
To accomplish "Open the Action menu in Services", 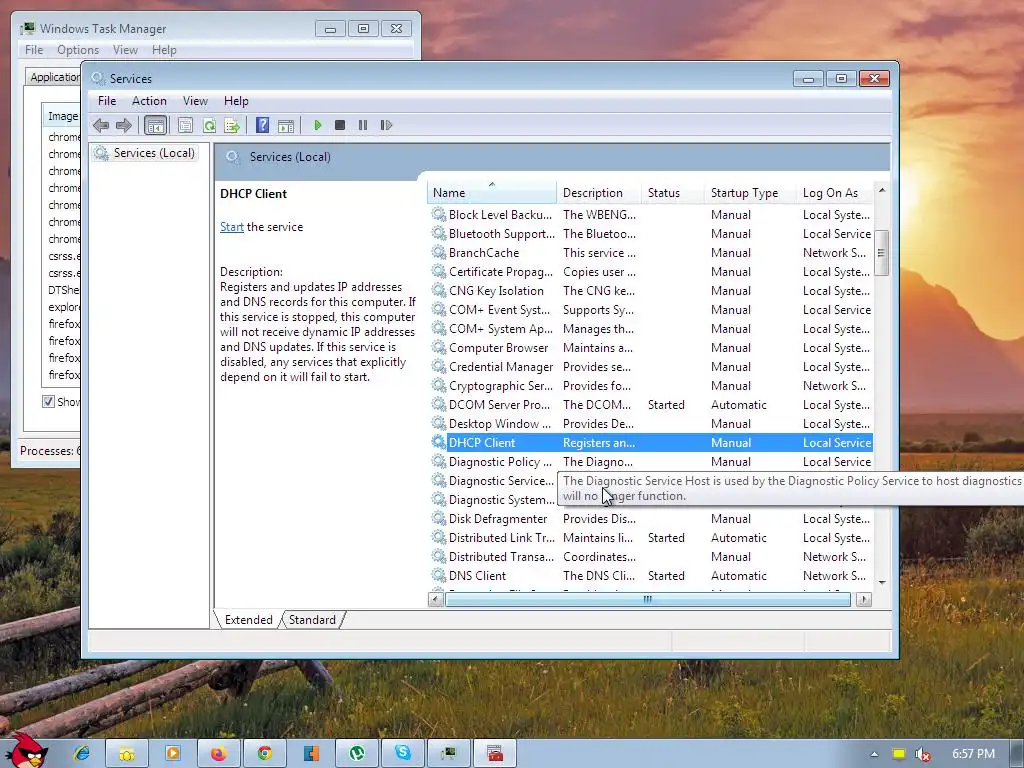I will [149, 101].
